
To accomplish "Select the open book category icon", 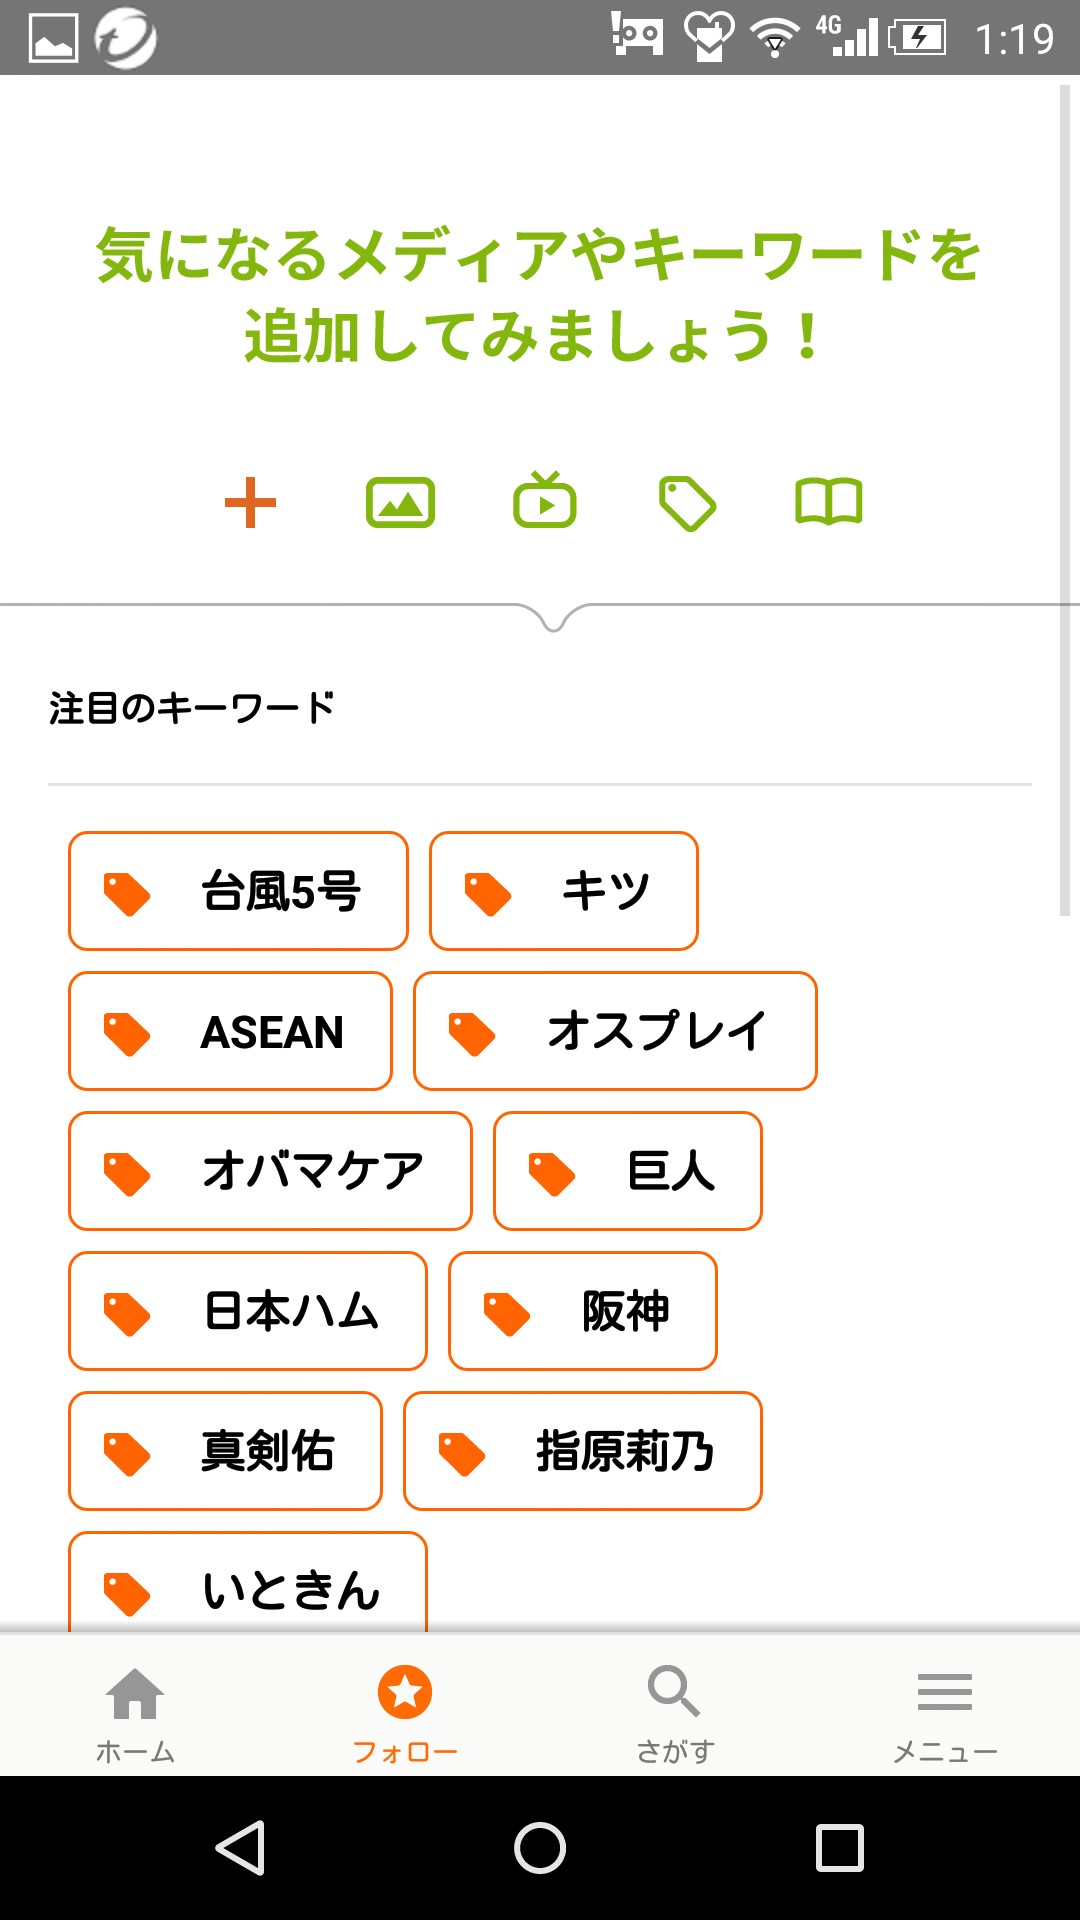I will (829, 502).
